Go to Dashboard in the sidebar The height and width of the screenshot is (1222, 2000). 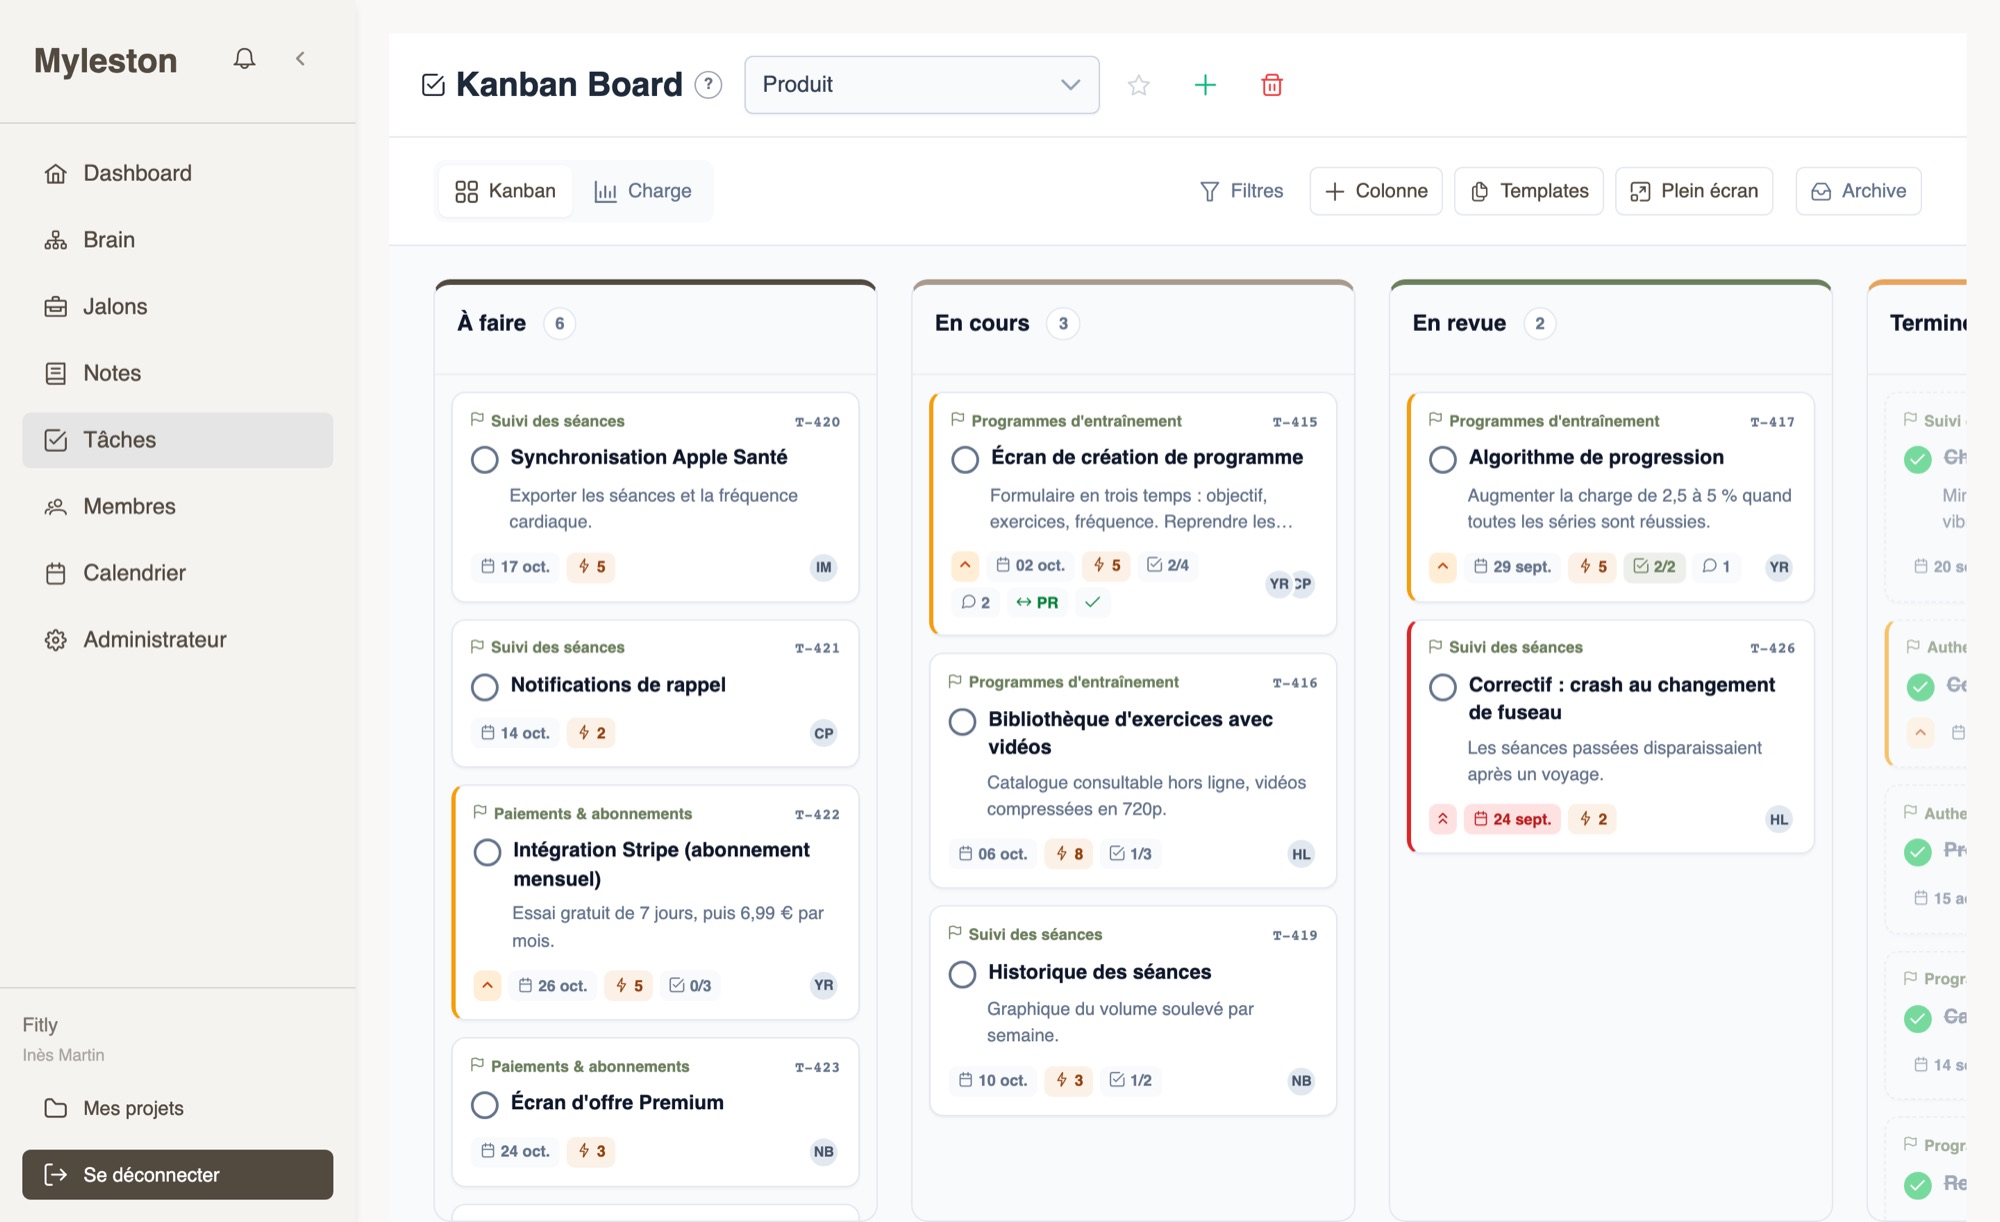pyautogui.click(x=178, y=173)
